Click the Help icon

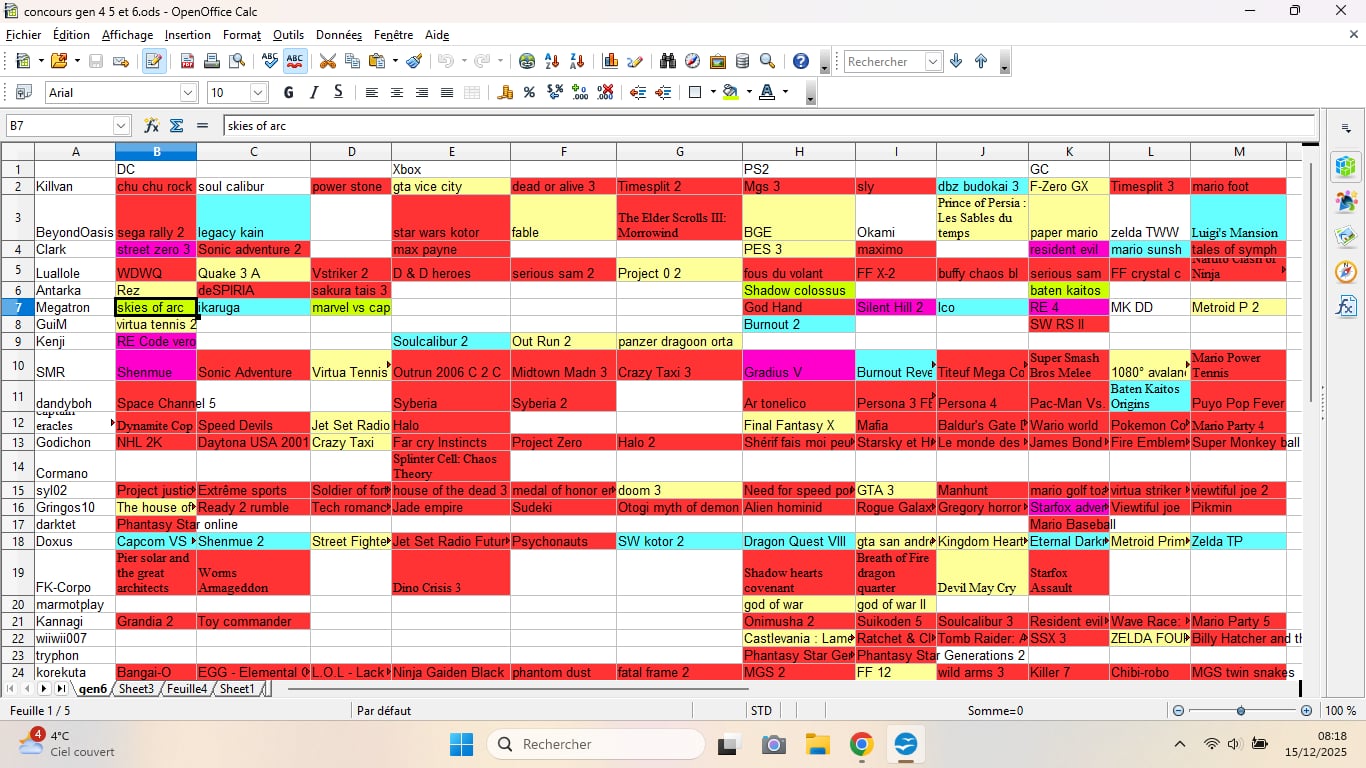pyautogui.click(x=801, y=61)
